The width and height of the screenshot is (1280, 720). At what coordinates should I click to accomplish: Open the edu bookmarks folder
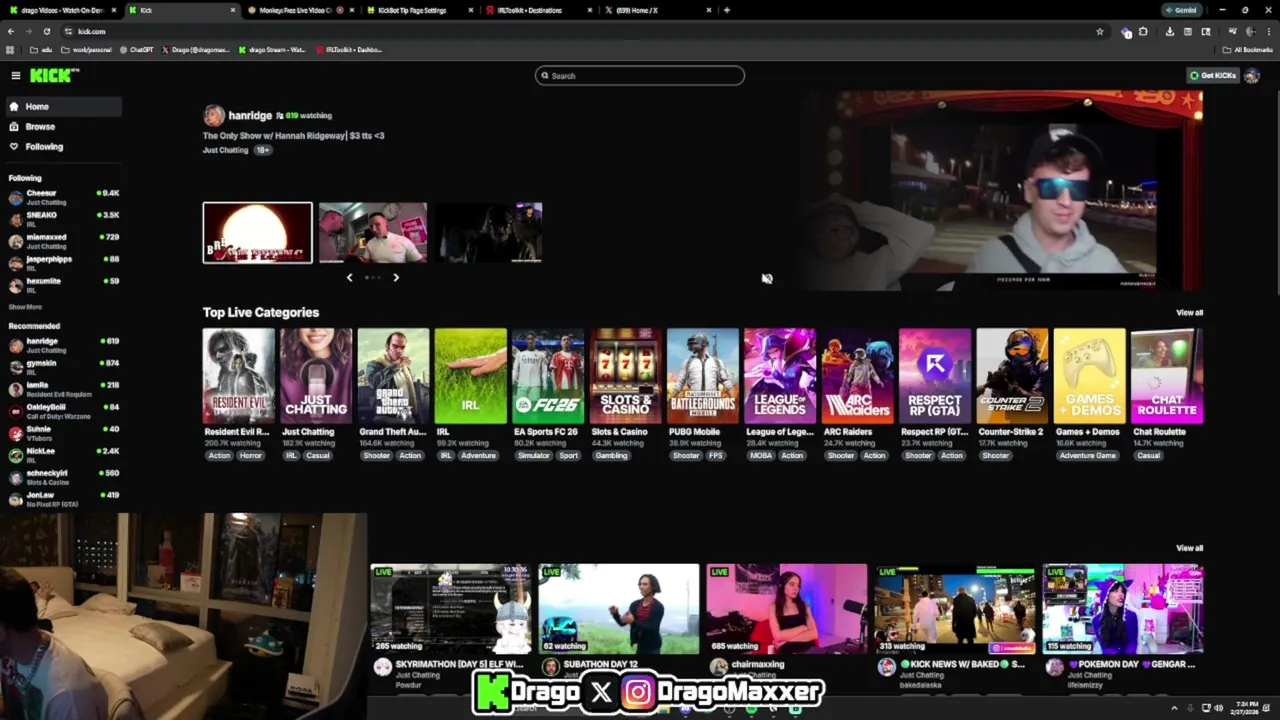(x=42, y=49)
